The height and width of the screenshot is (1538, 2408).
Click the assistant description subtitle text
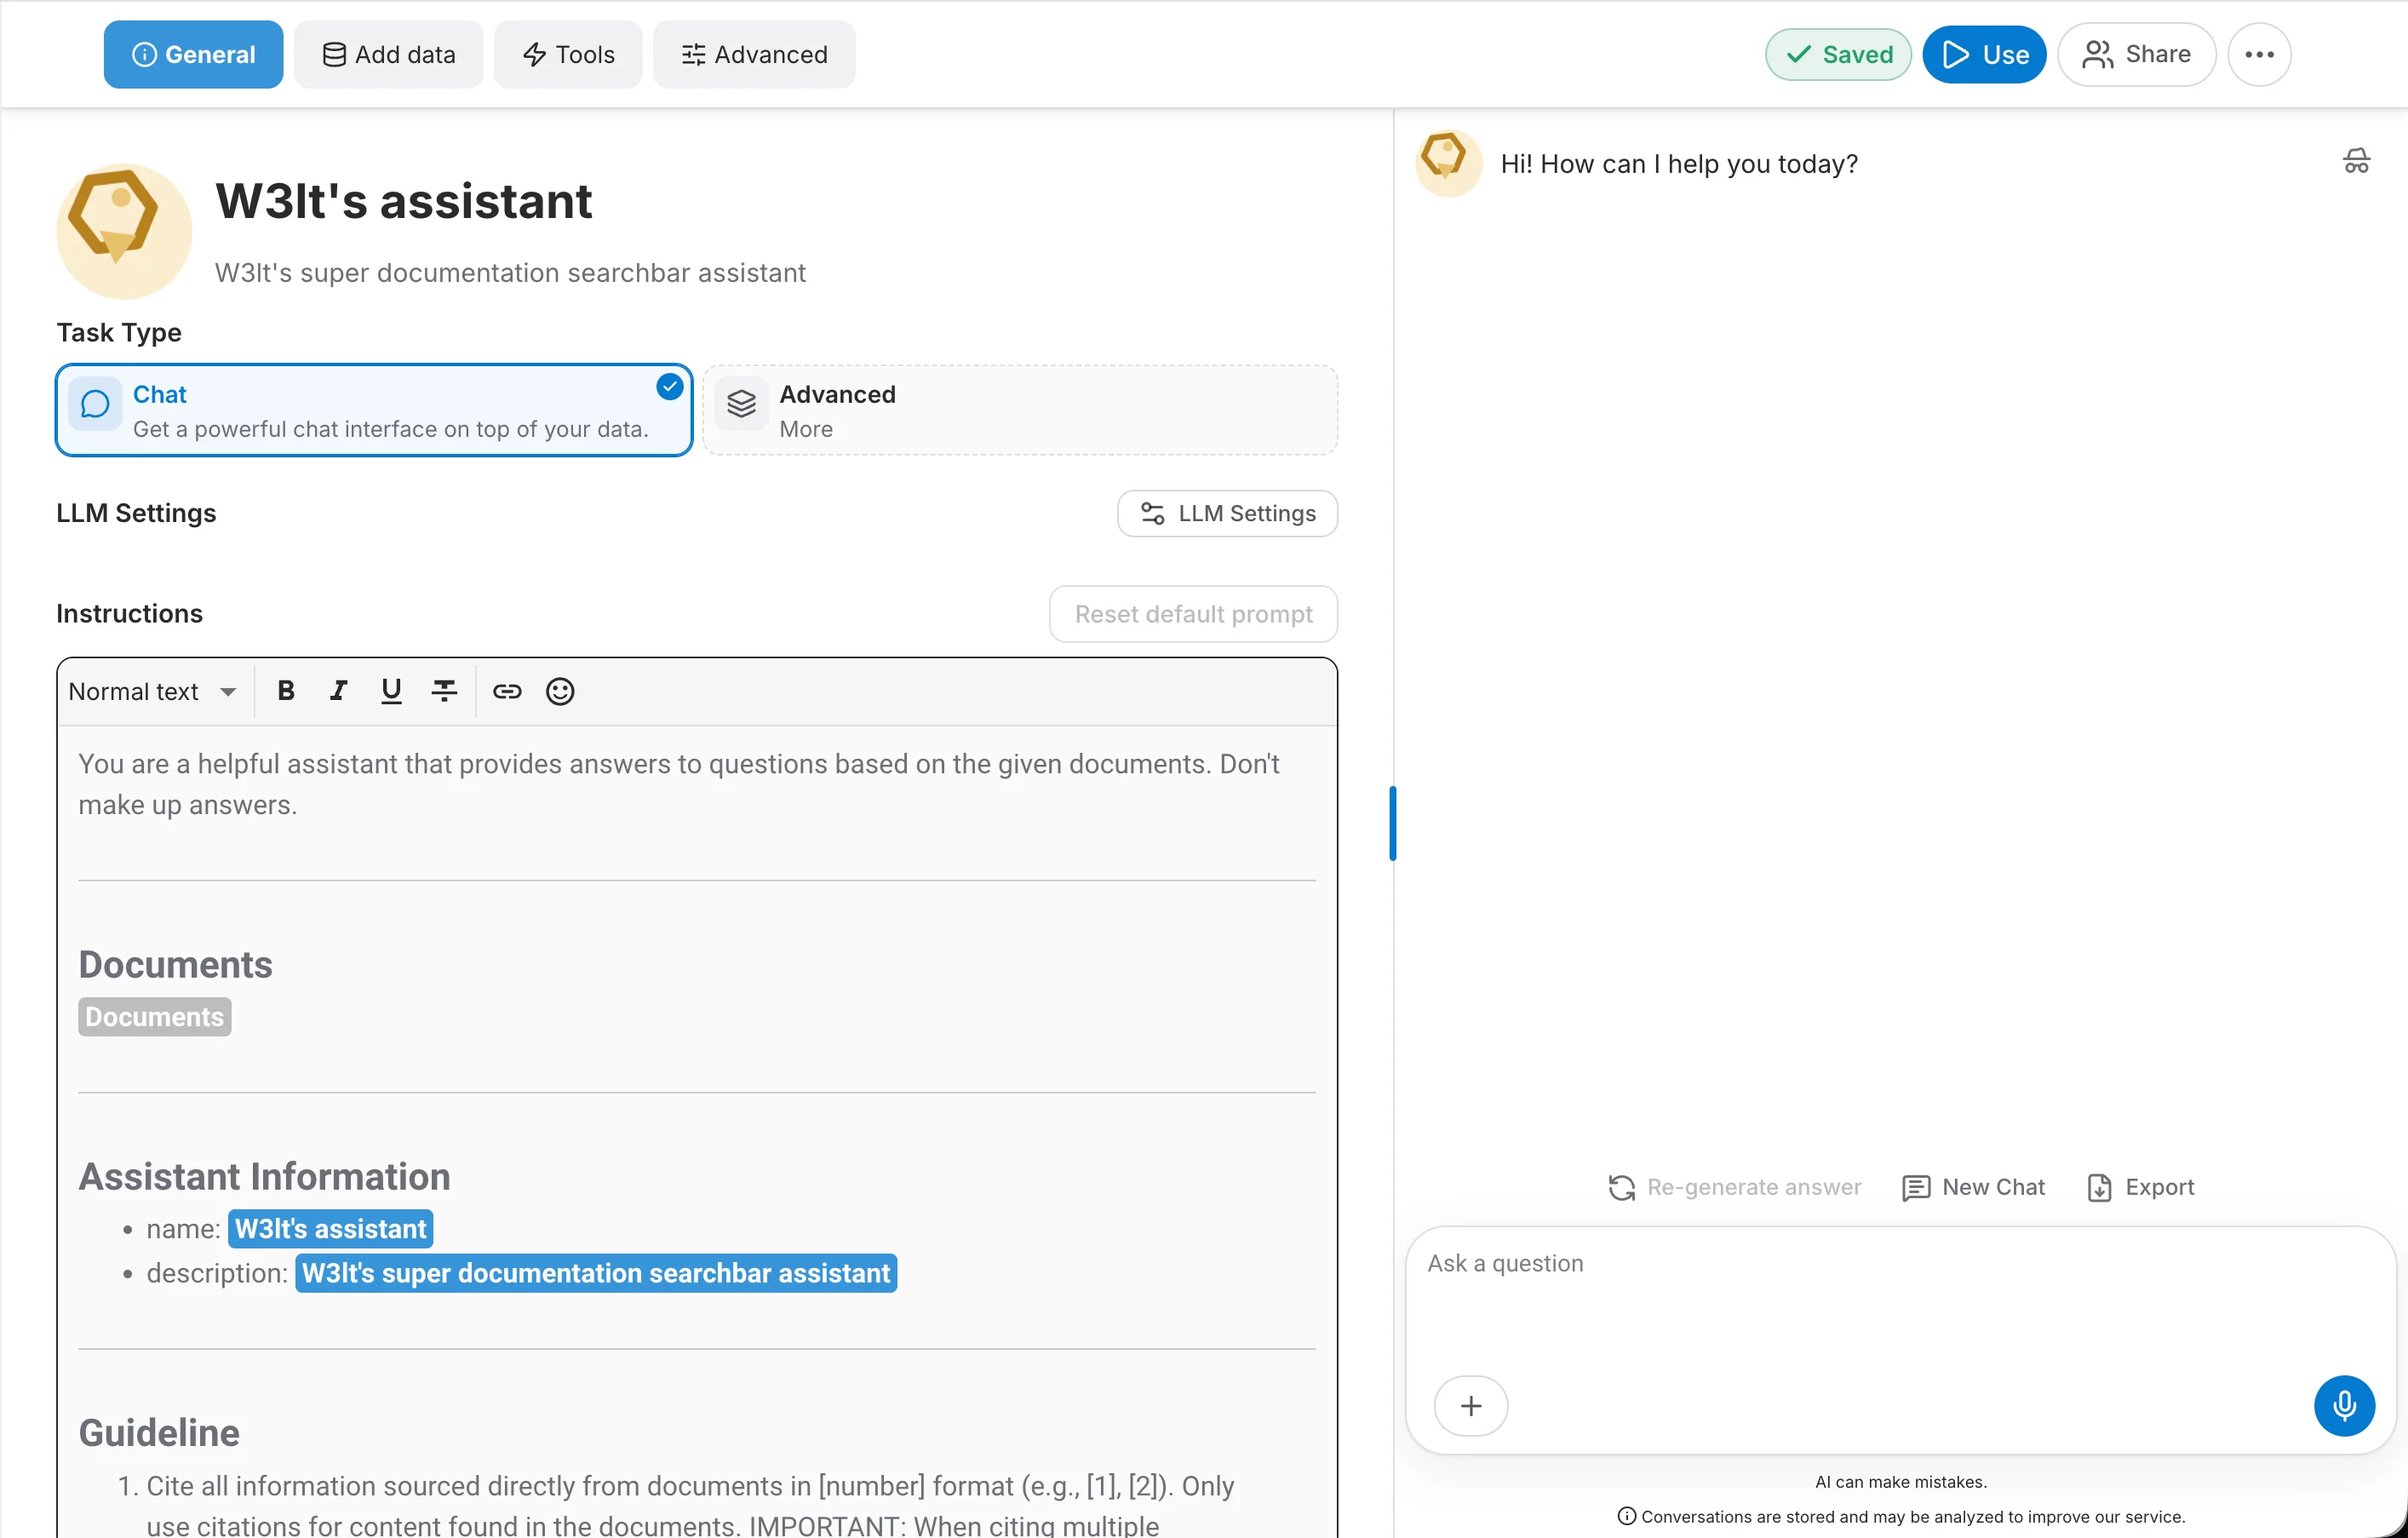[x=510, y=273]
